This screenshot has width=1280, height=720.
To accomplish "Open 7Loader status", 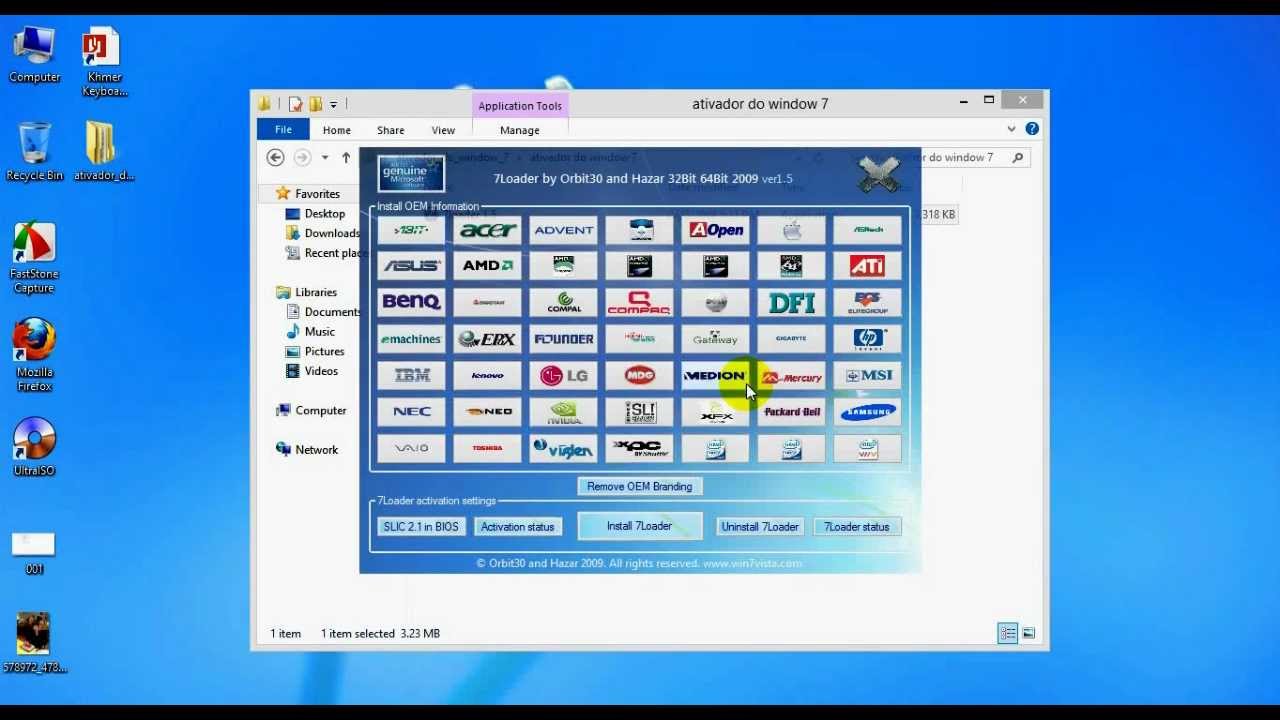I will point(857,527).
